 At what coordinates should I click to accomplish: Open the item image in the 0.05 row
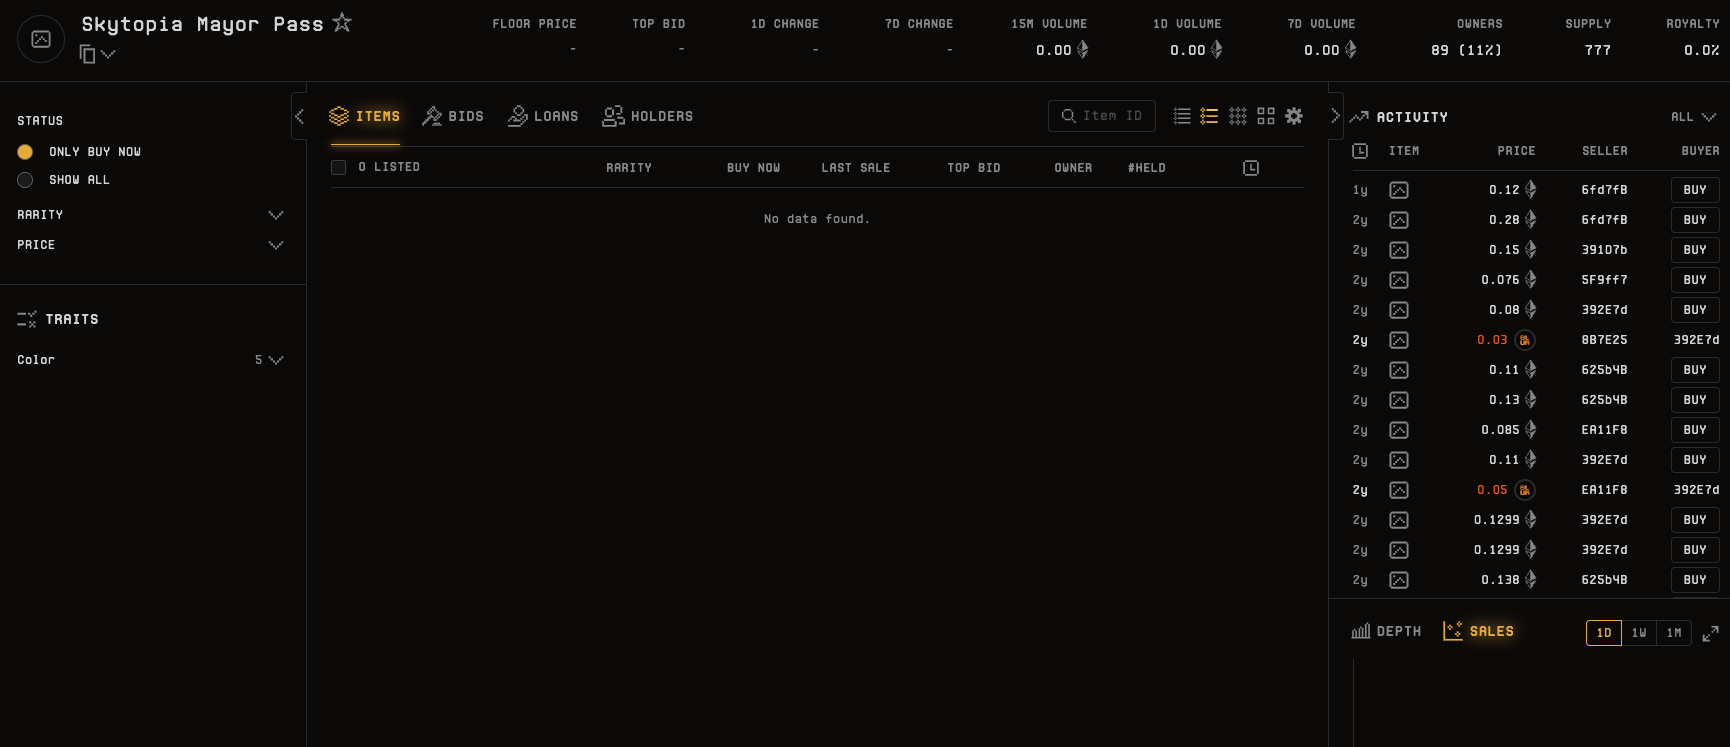pyautogui.click(x=1399, y=490)
